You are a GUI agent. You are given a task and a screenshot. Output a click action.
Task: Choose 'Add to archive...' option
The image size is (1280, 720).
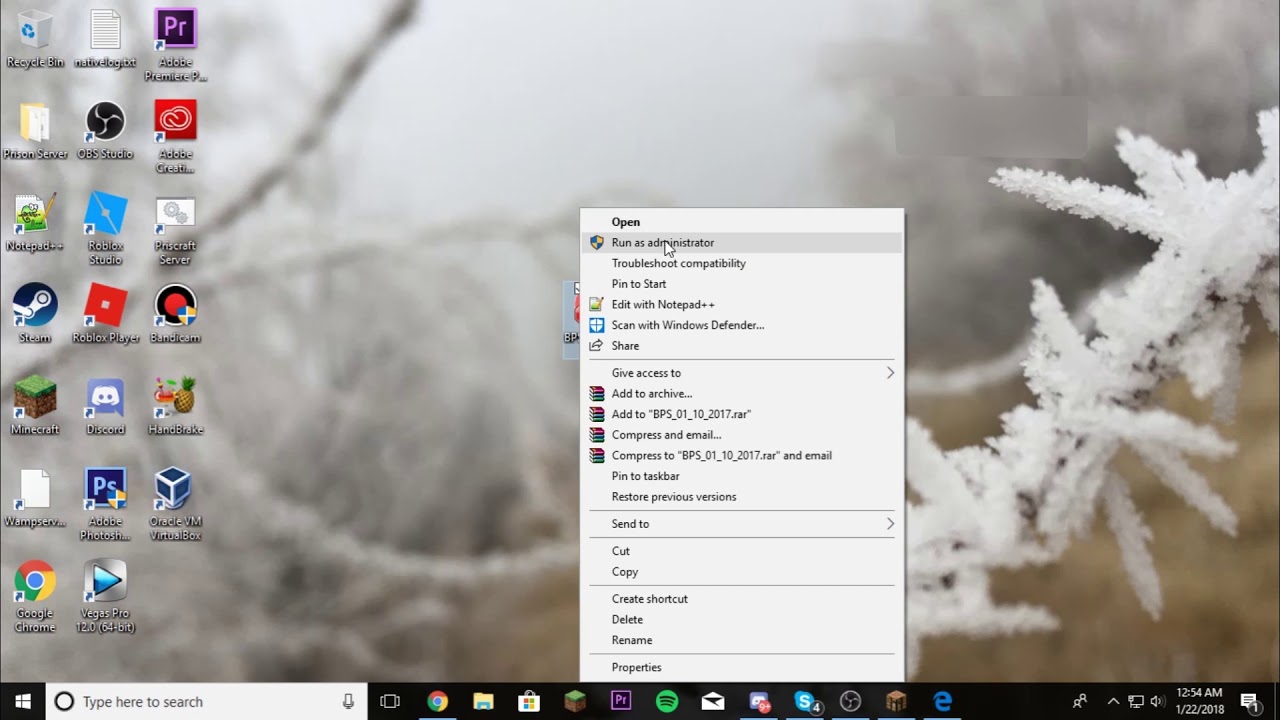coord(741,394)
